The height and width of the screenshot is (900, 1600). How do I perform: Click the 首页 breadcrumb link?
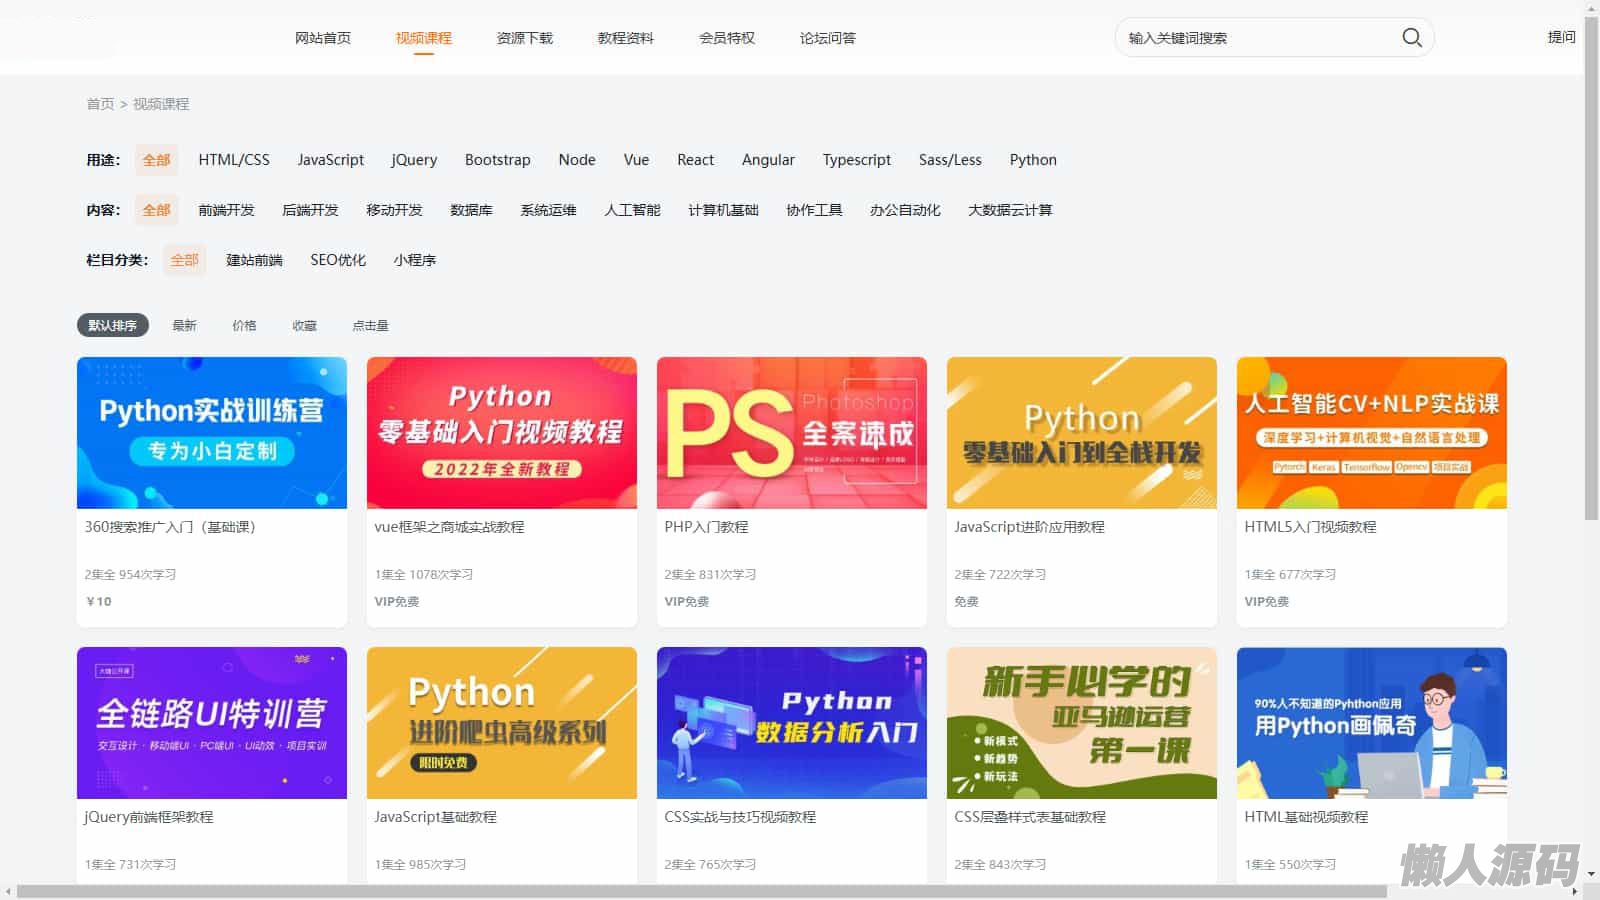coord(100,104)
